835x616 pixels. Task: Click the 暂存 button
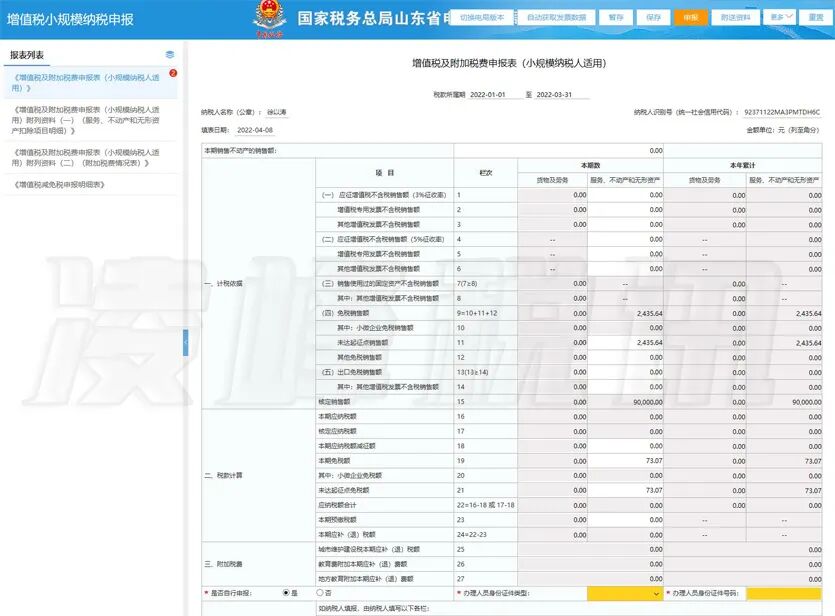pos(616,17)
